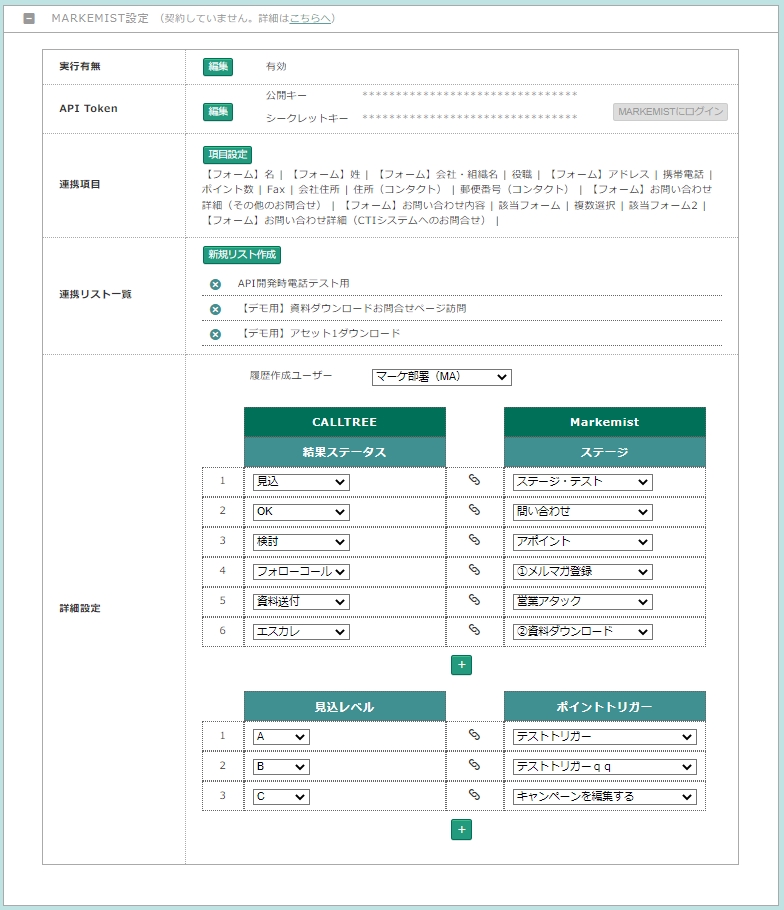This screenshot has width=784, height=910.
Task: Open the 見込レベル A dropdown
Action: coord(281,737)
